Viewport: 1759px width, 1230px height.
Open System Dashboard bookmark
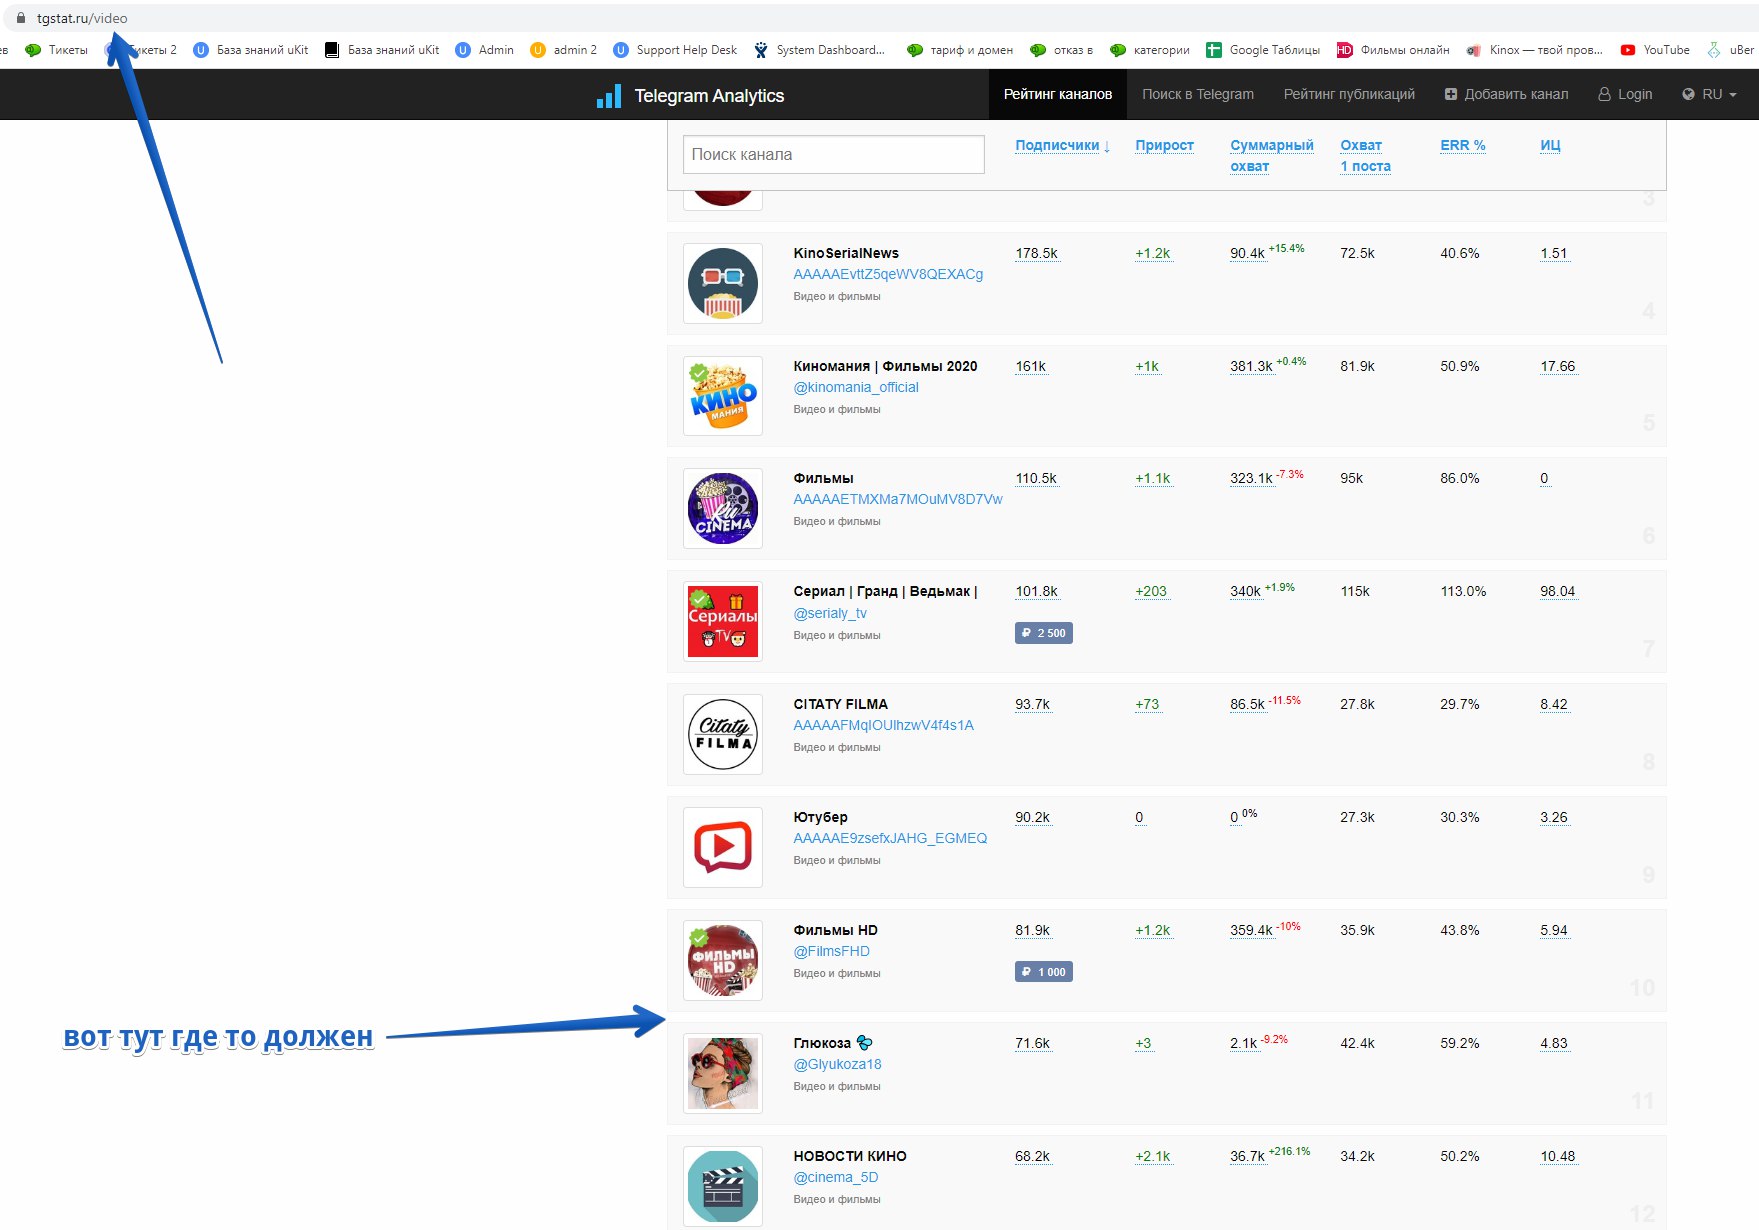(819, 50)
